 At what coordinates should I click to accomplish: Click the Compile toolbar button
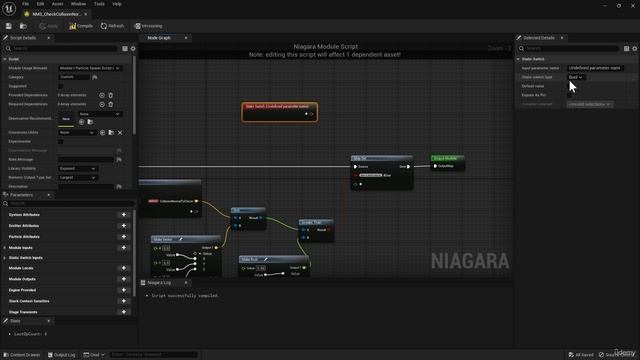pyautogui.click(x=81, y=26)
